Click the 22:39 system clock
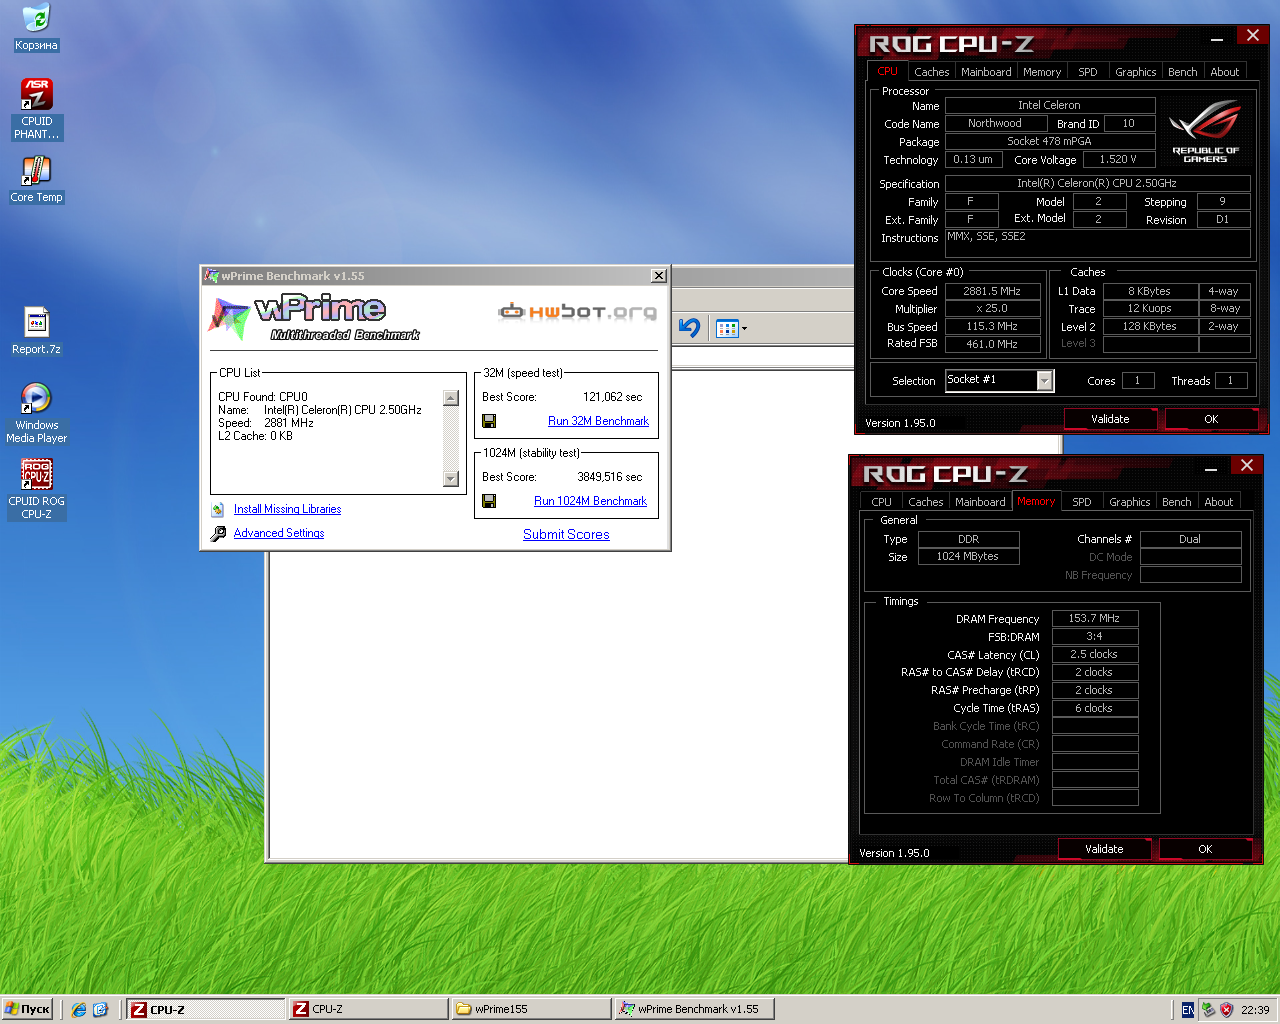Screen dimensions: 1280x1024 (1255, 1010)
